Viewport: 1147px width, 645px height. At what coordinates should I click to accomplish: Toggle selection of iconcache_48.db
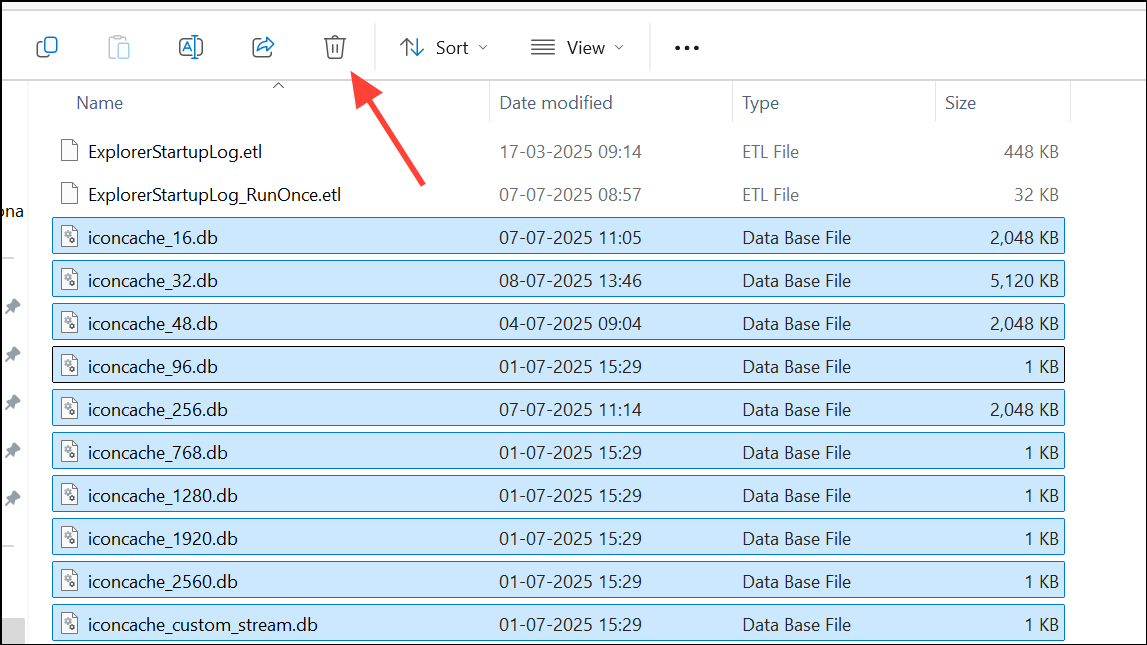(x=154, y=323)
